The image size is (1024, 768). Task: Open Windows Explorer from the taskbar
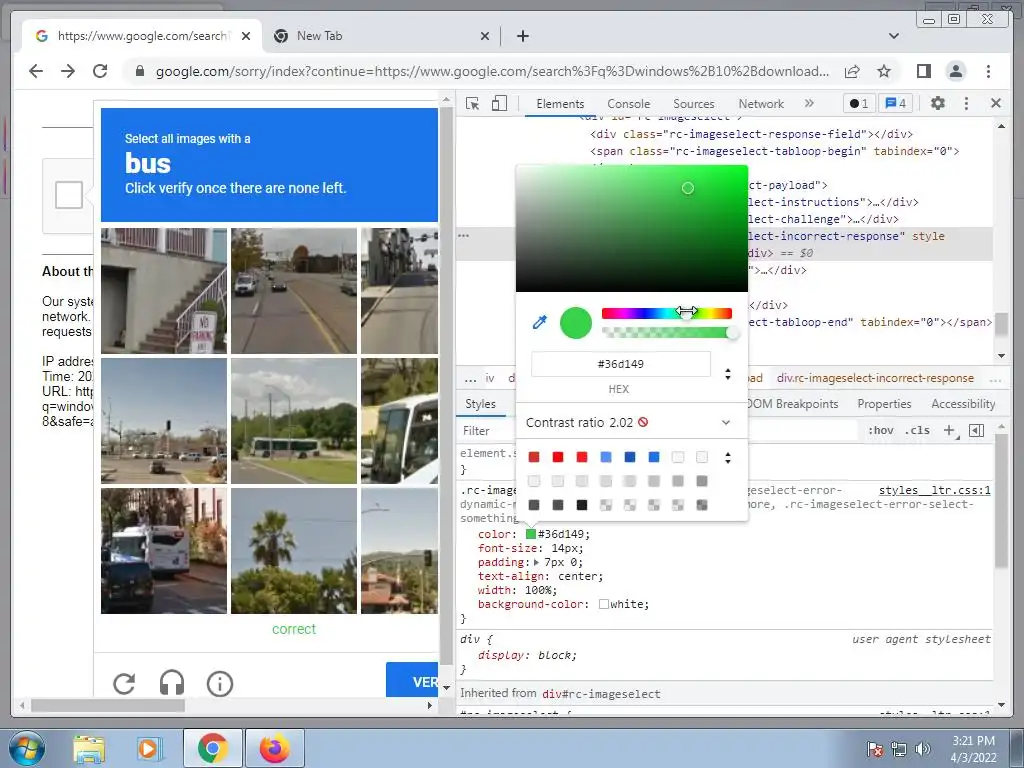(x=89, y=748)
